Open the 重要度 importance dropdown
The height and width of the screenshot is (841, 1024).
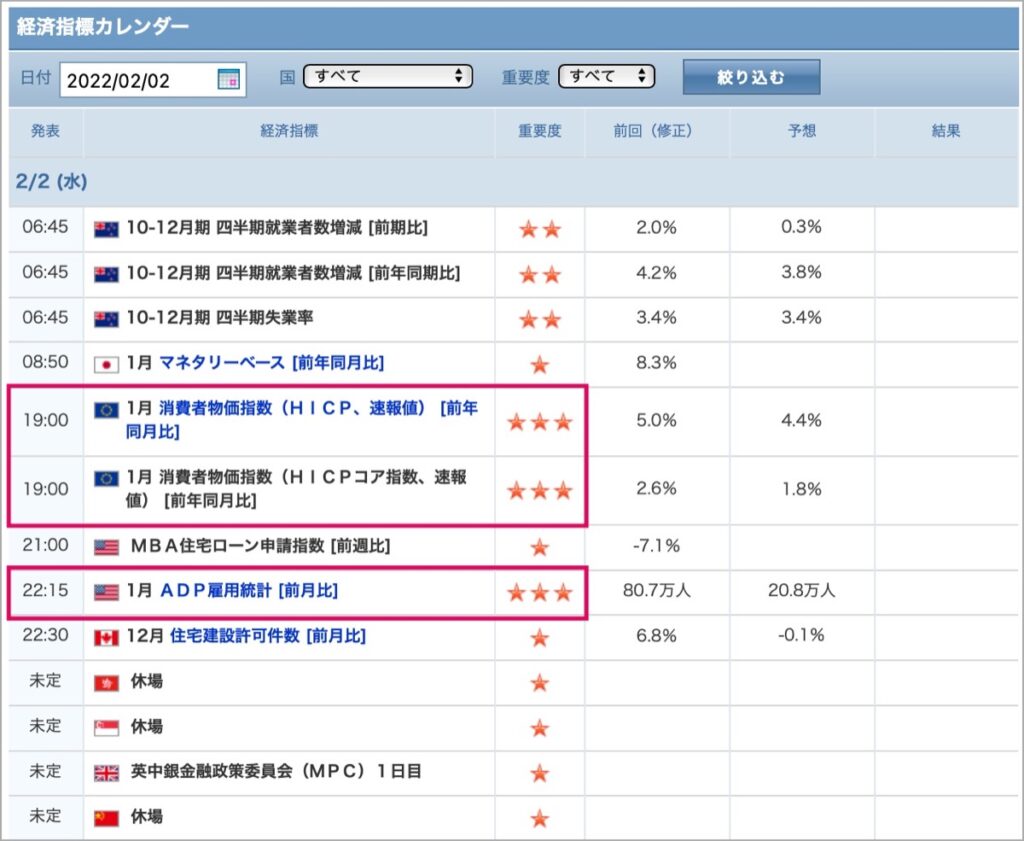click(x=606, y=76)
